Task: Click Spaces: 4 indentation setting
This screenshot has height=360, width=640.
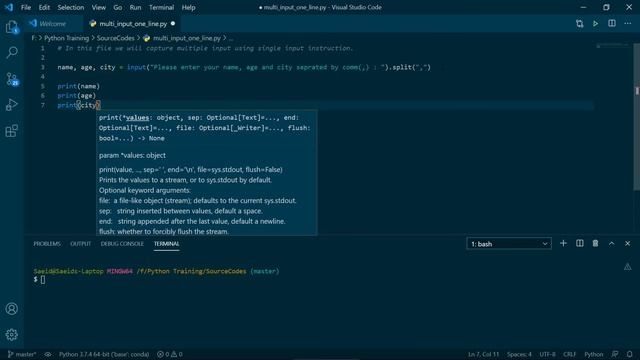Action: click(519, 354)
